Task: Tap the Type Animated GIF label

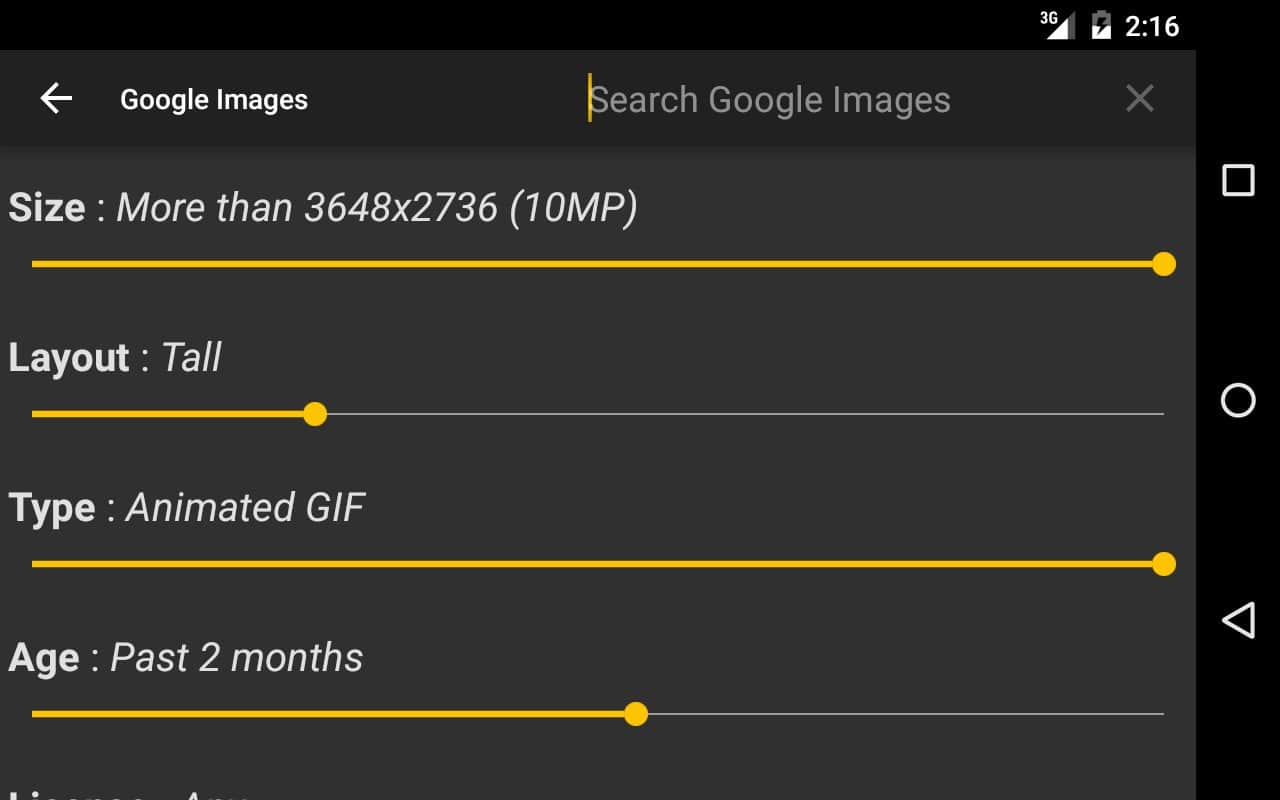Action: [187, 508]
